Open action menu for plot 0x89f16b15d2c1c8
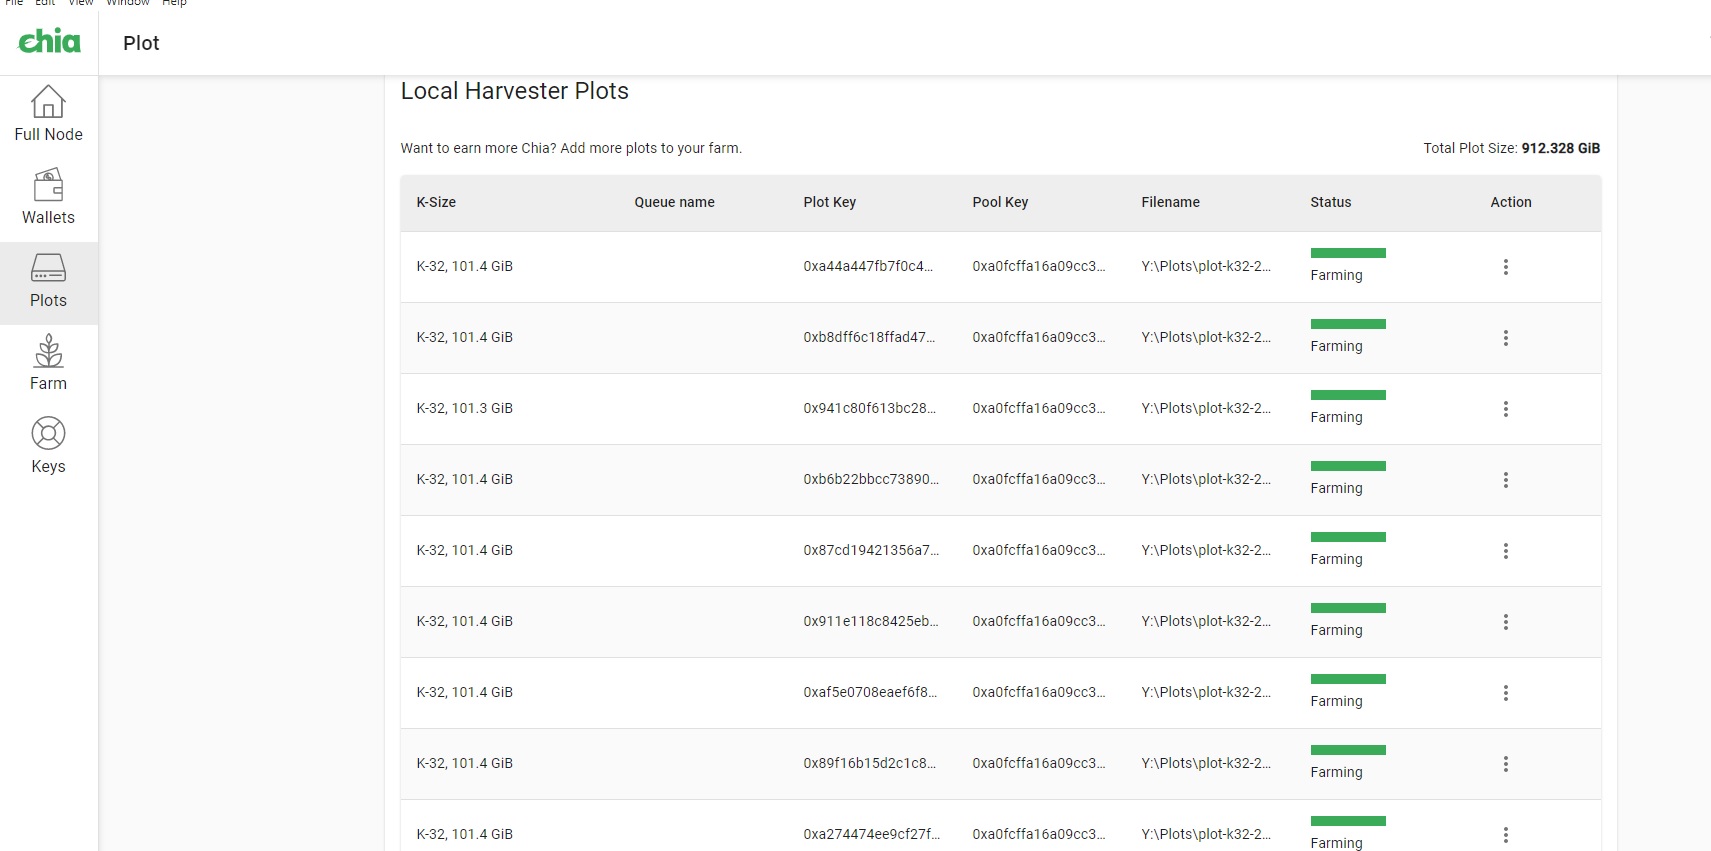Viewport: 1711px width, 851px height. [1505, 764]
